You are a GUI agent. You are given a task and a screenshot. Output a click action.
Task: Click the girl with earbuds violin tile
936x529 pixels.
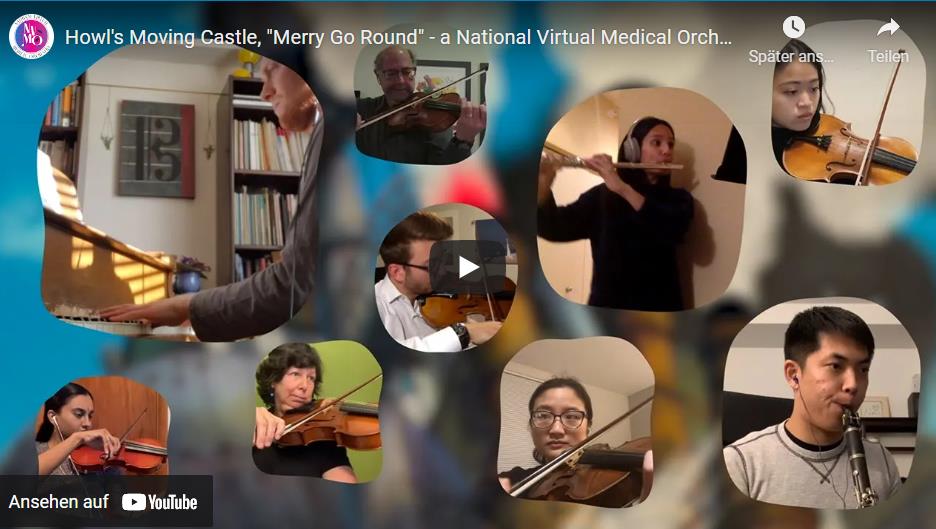click(102, 425)
